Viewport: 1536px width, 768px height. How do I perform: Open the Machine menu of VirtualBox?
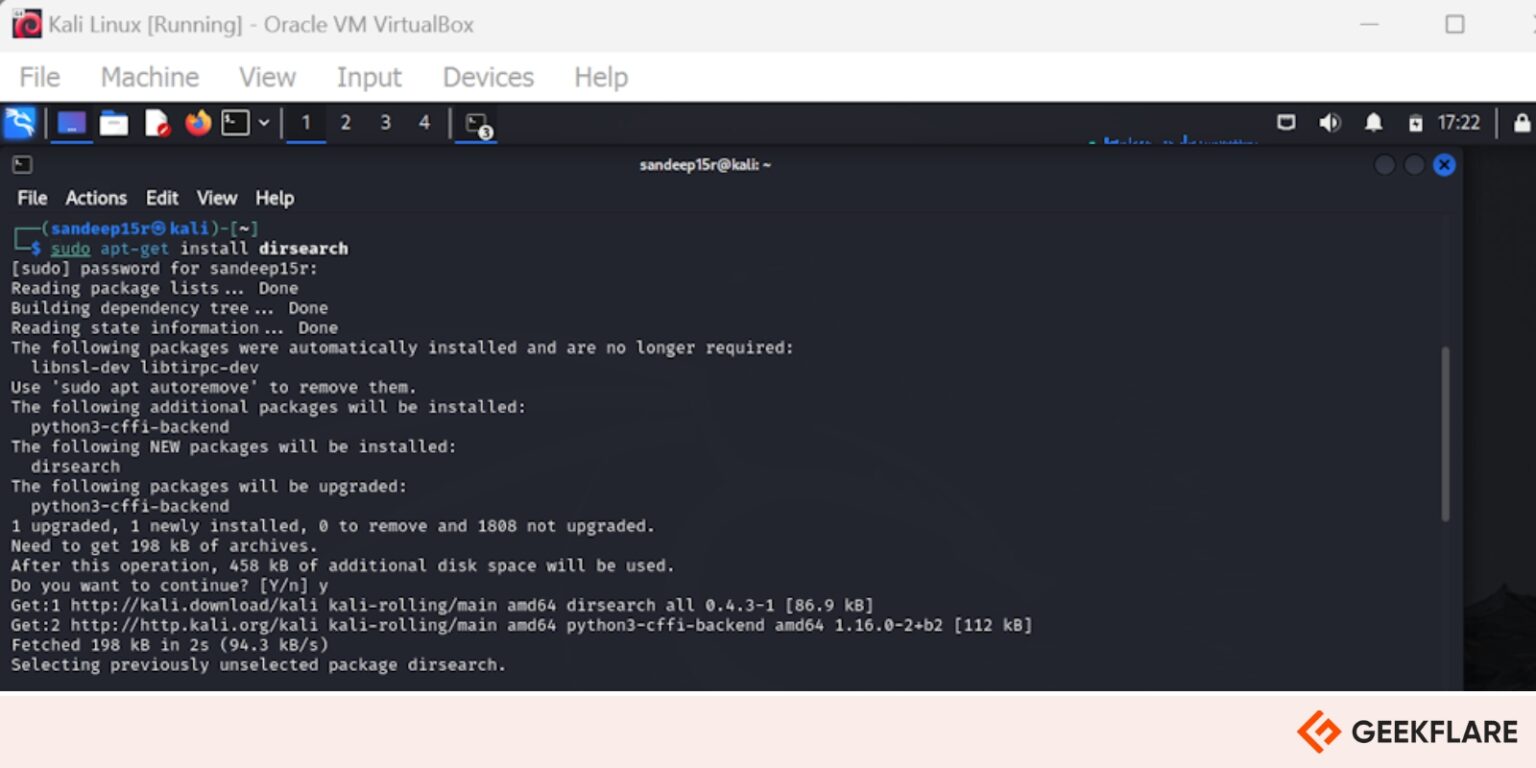(148, 77)
